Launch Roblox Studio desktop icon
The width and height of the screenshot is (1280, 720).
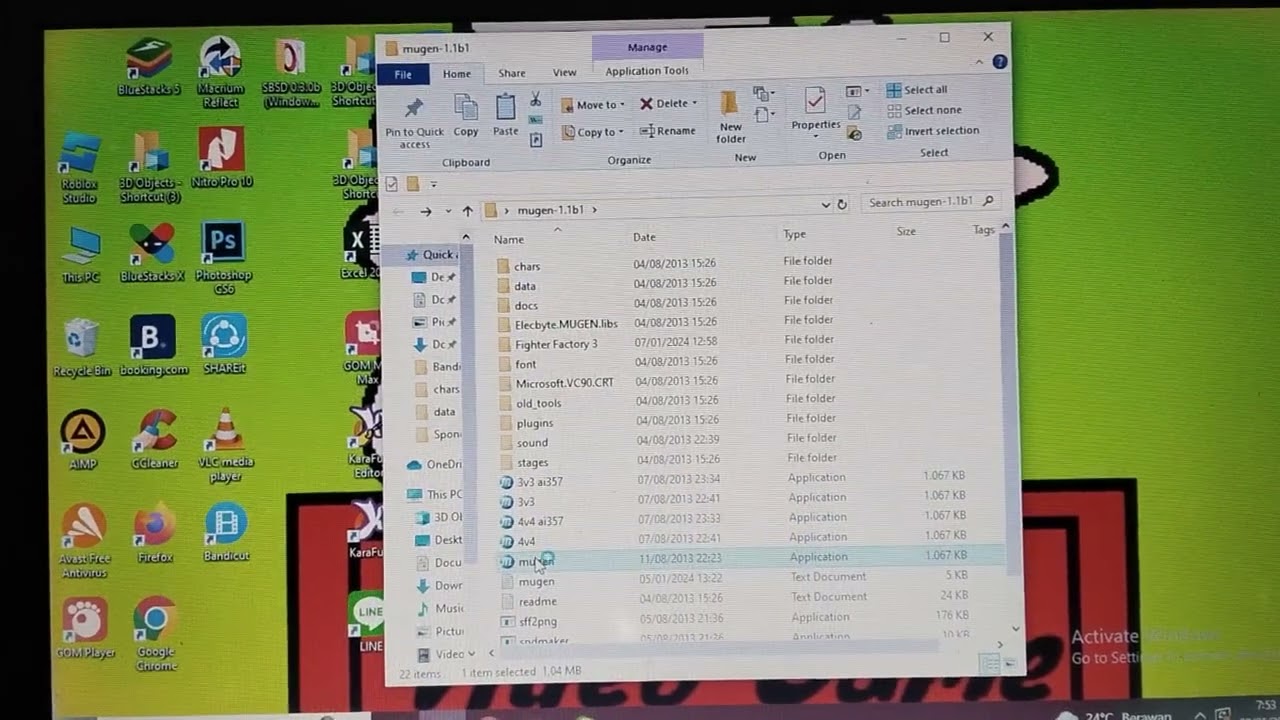[x=80, y=167]
